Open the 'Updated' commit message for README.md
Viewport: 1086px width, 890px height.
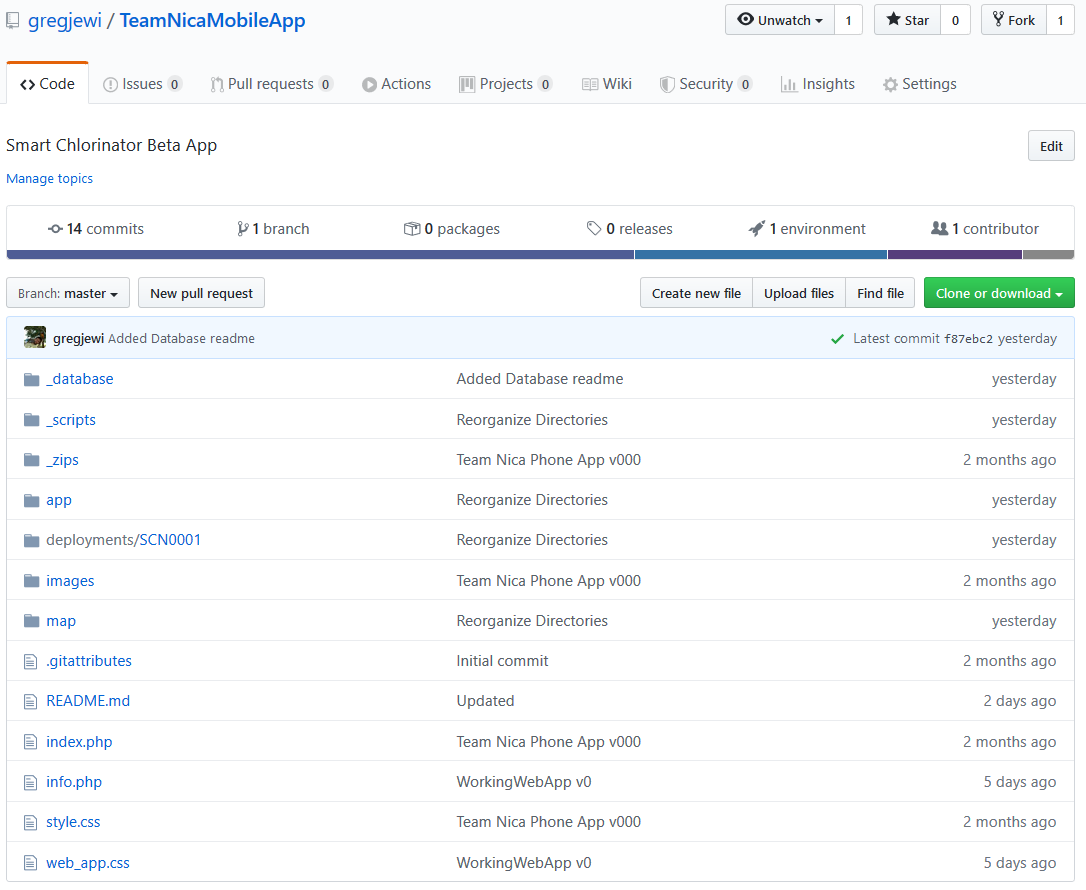[x=485, y=701]
